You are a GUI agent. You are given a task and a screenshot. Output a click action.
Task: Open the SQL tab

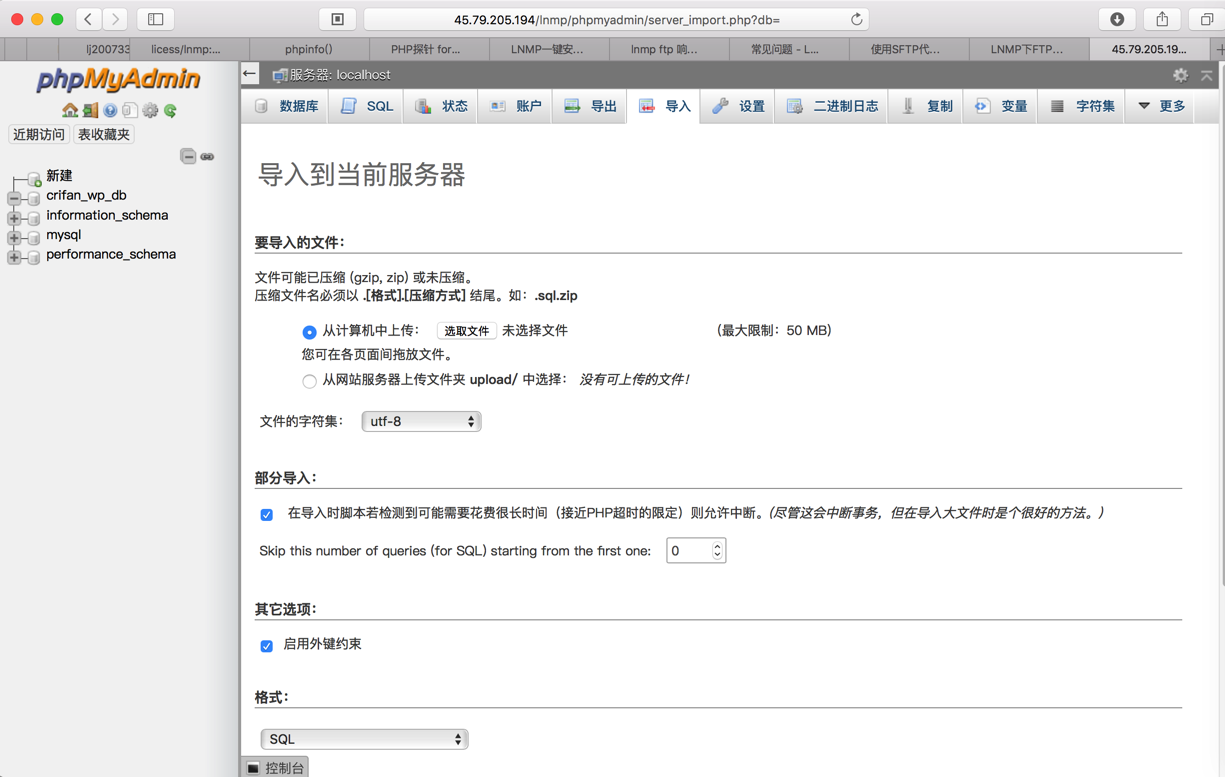tap(366, 106)
